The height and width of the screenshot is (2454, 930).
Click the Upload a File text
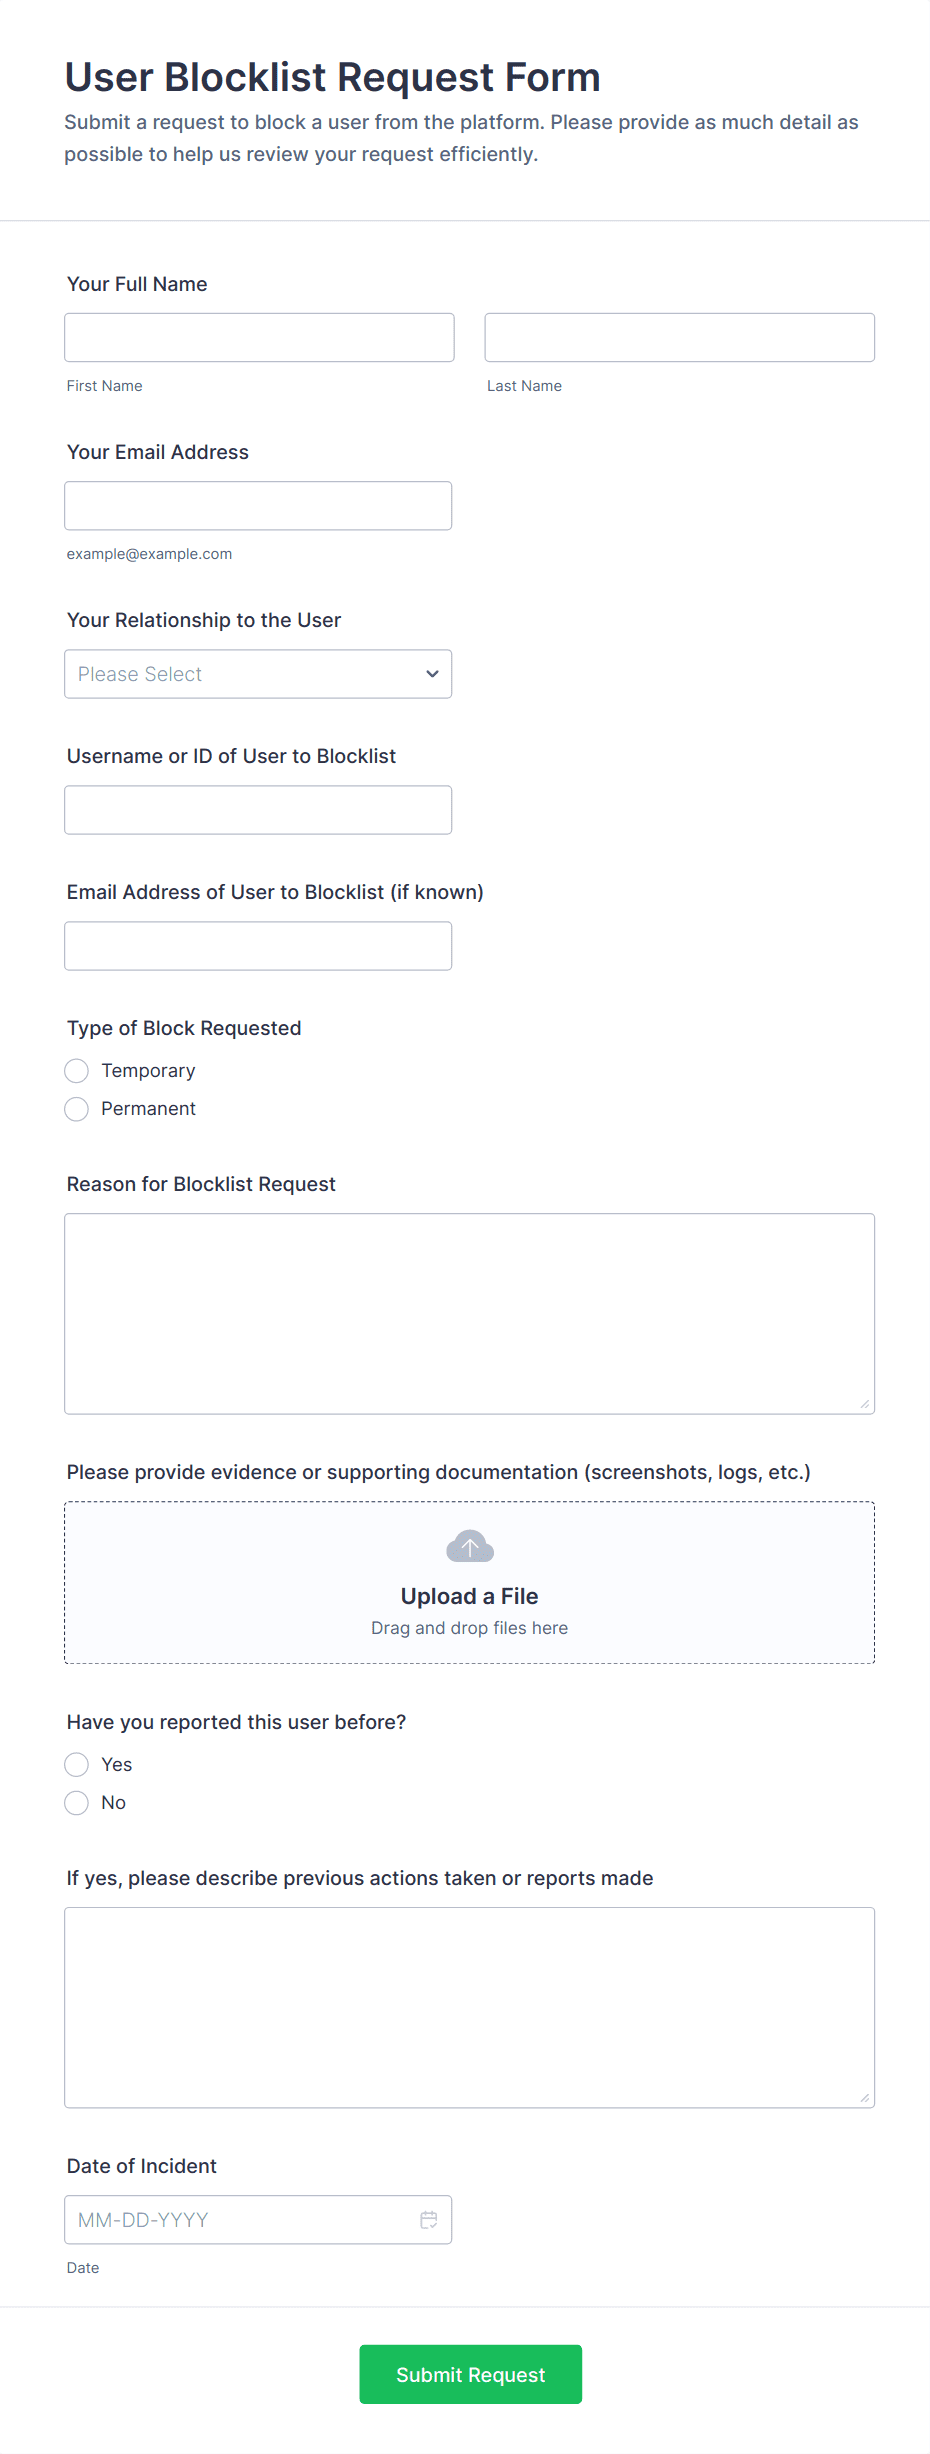coord(469,1596)
